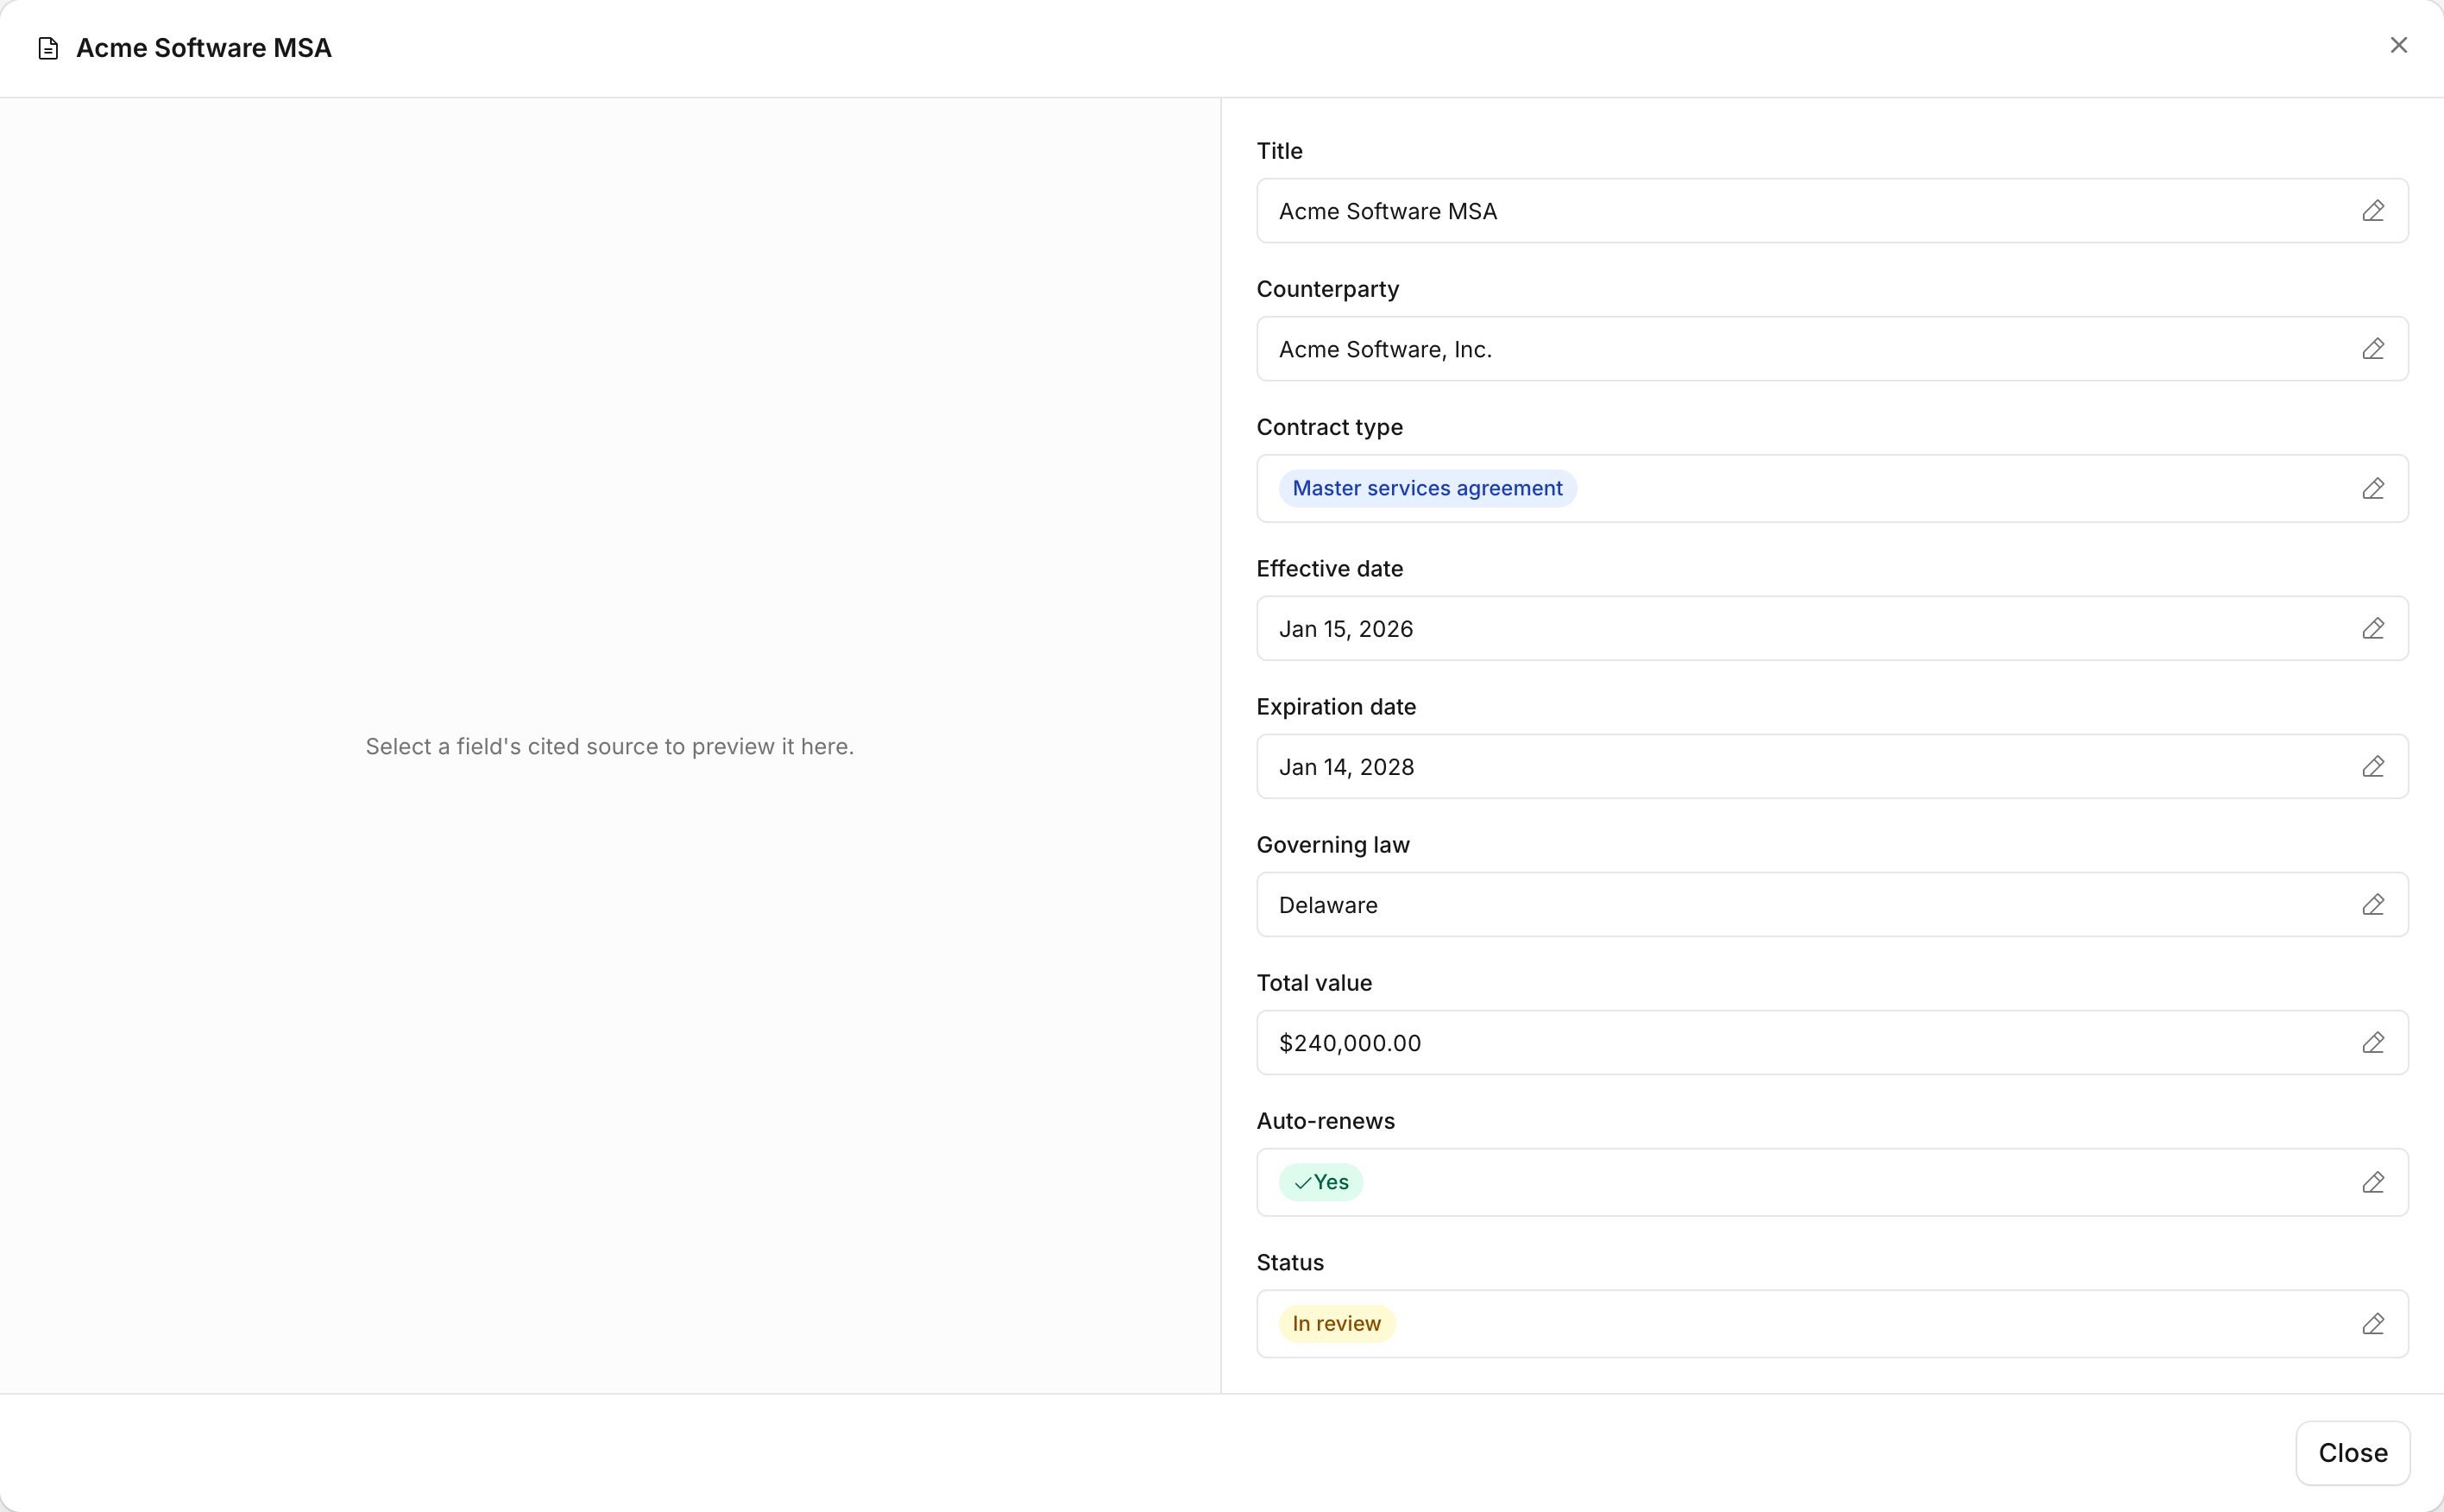Image resolution: width=2444 pixels, height=1512 pixels.
Task: Edit Governing law using the pencil icon
Action: coord(2373,905)
